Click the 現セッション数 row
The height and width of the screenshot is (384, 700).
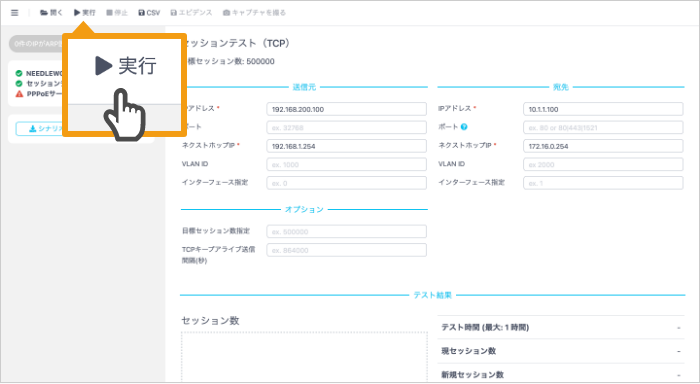[561, 351]
